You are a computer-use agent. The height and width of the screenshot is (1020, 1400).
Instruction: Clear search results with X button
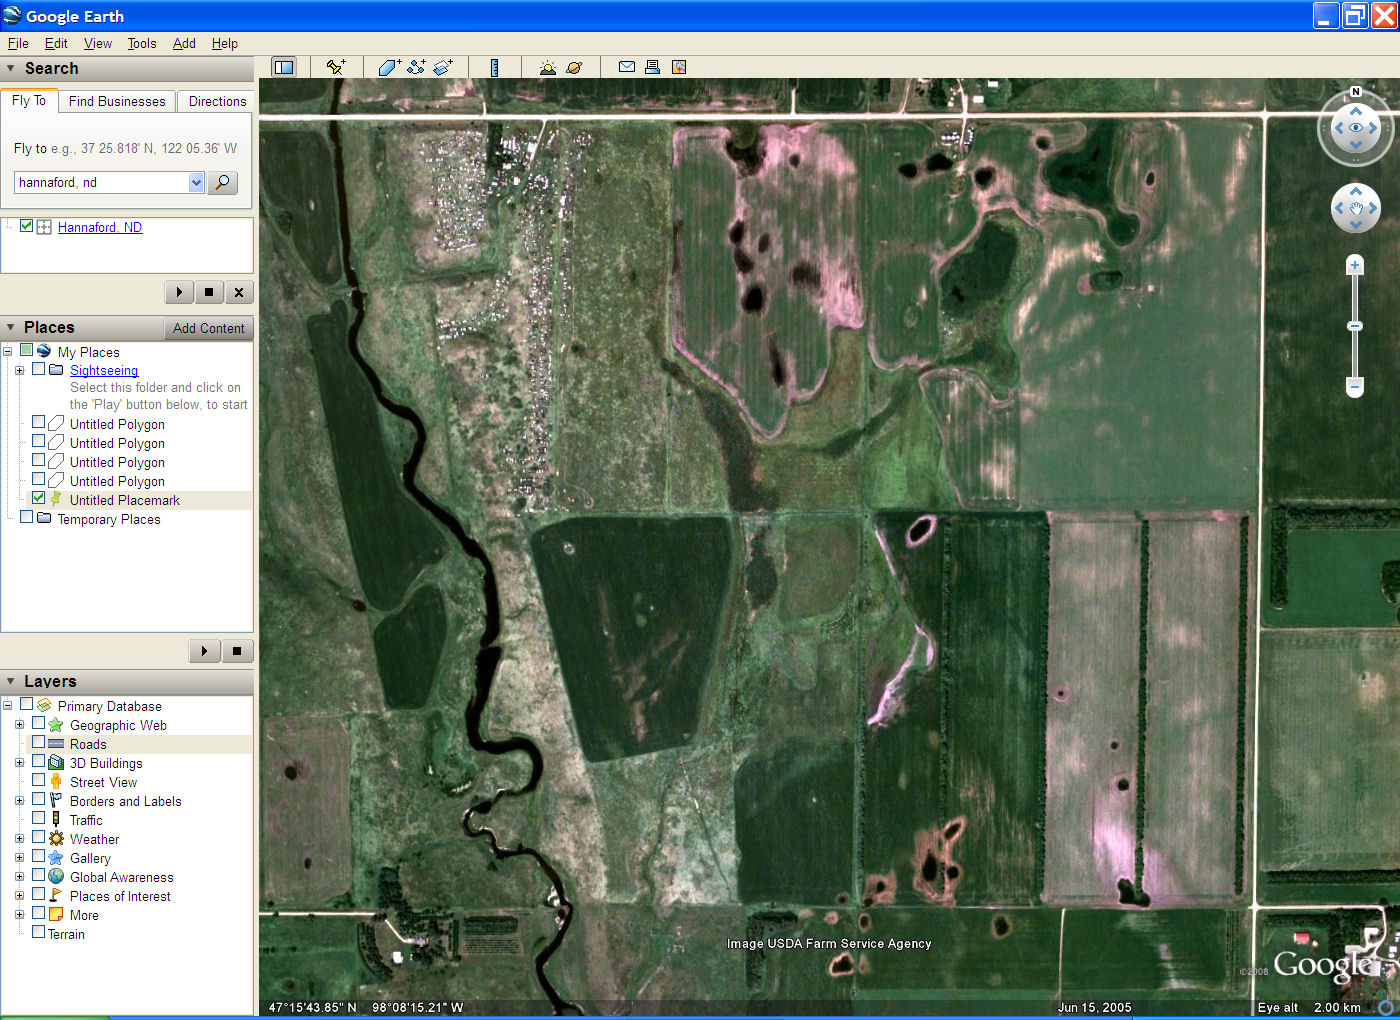[238, 292]
